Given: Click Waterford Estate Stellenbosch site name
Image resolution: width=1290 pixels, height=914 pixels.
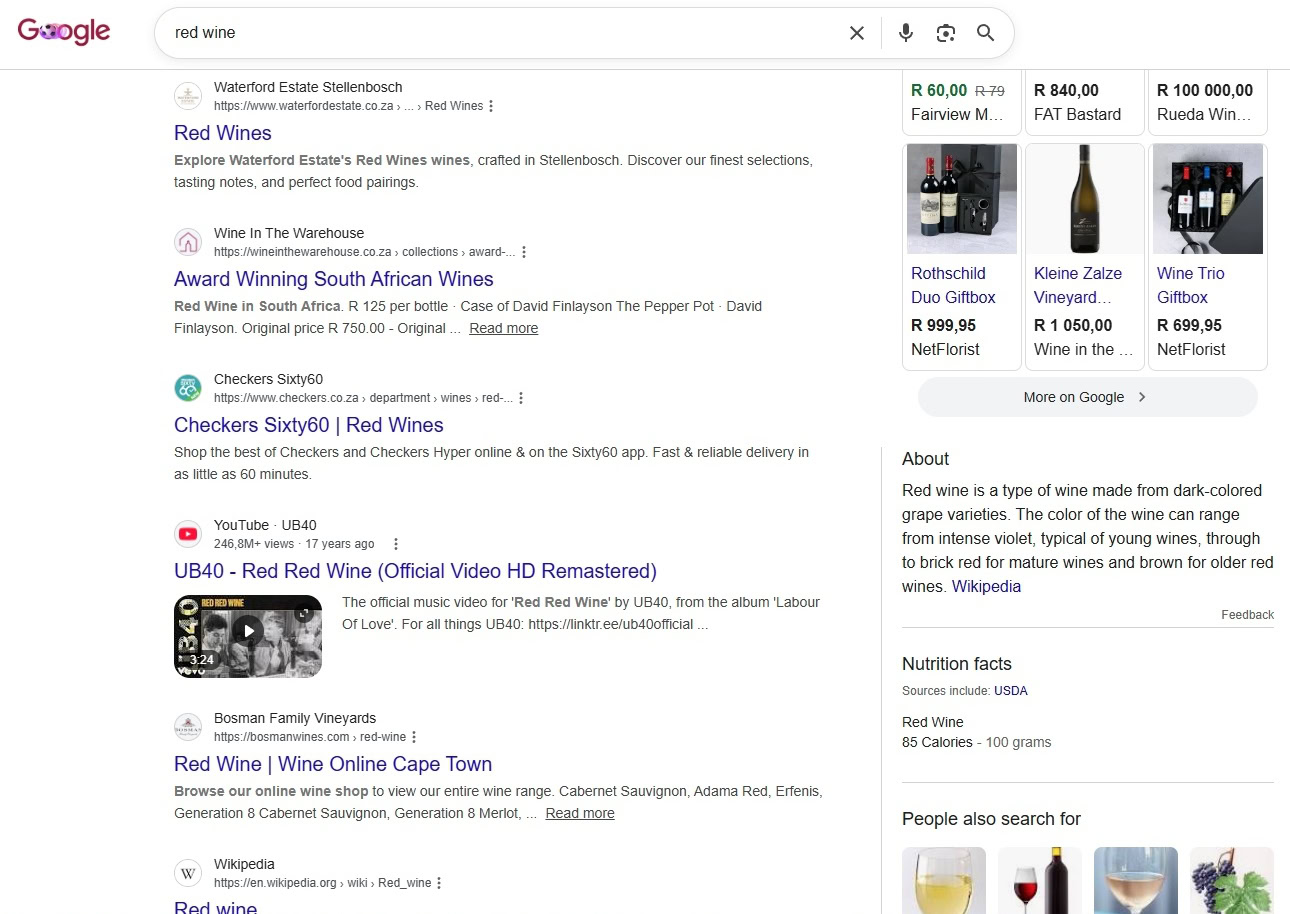Looking at the screenshot, I should pos(308,87).
